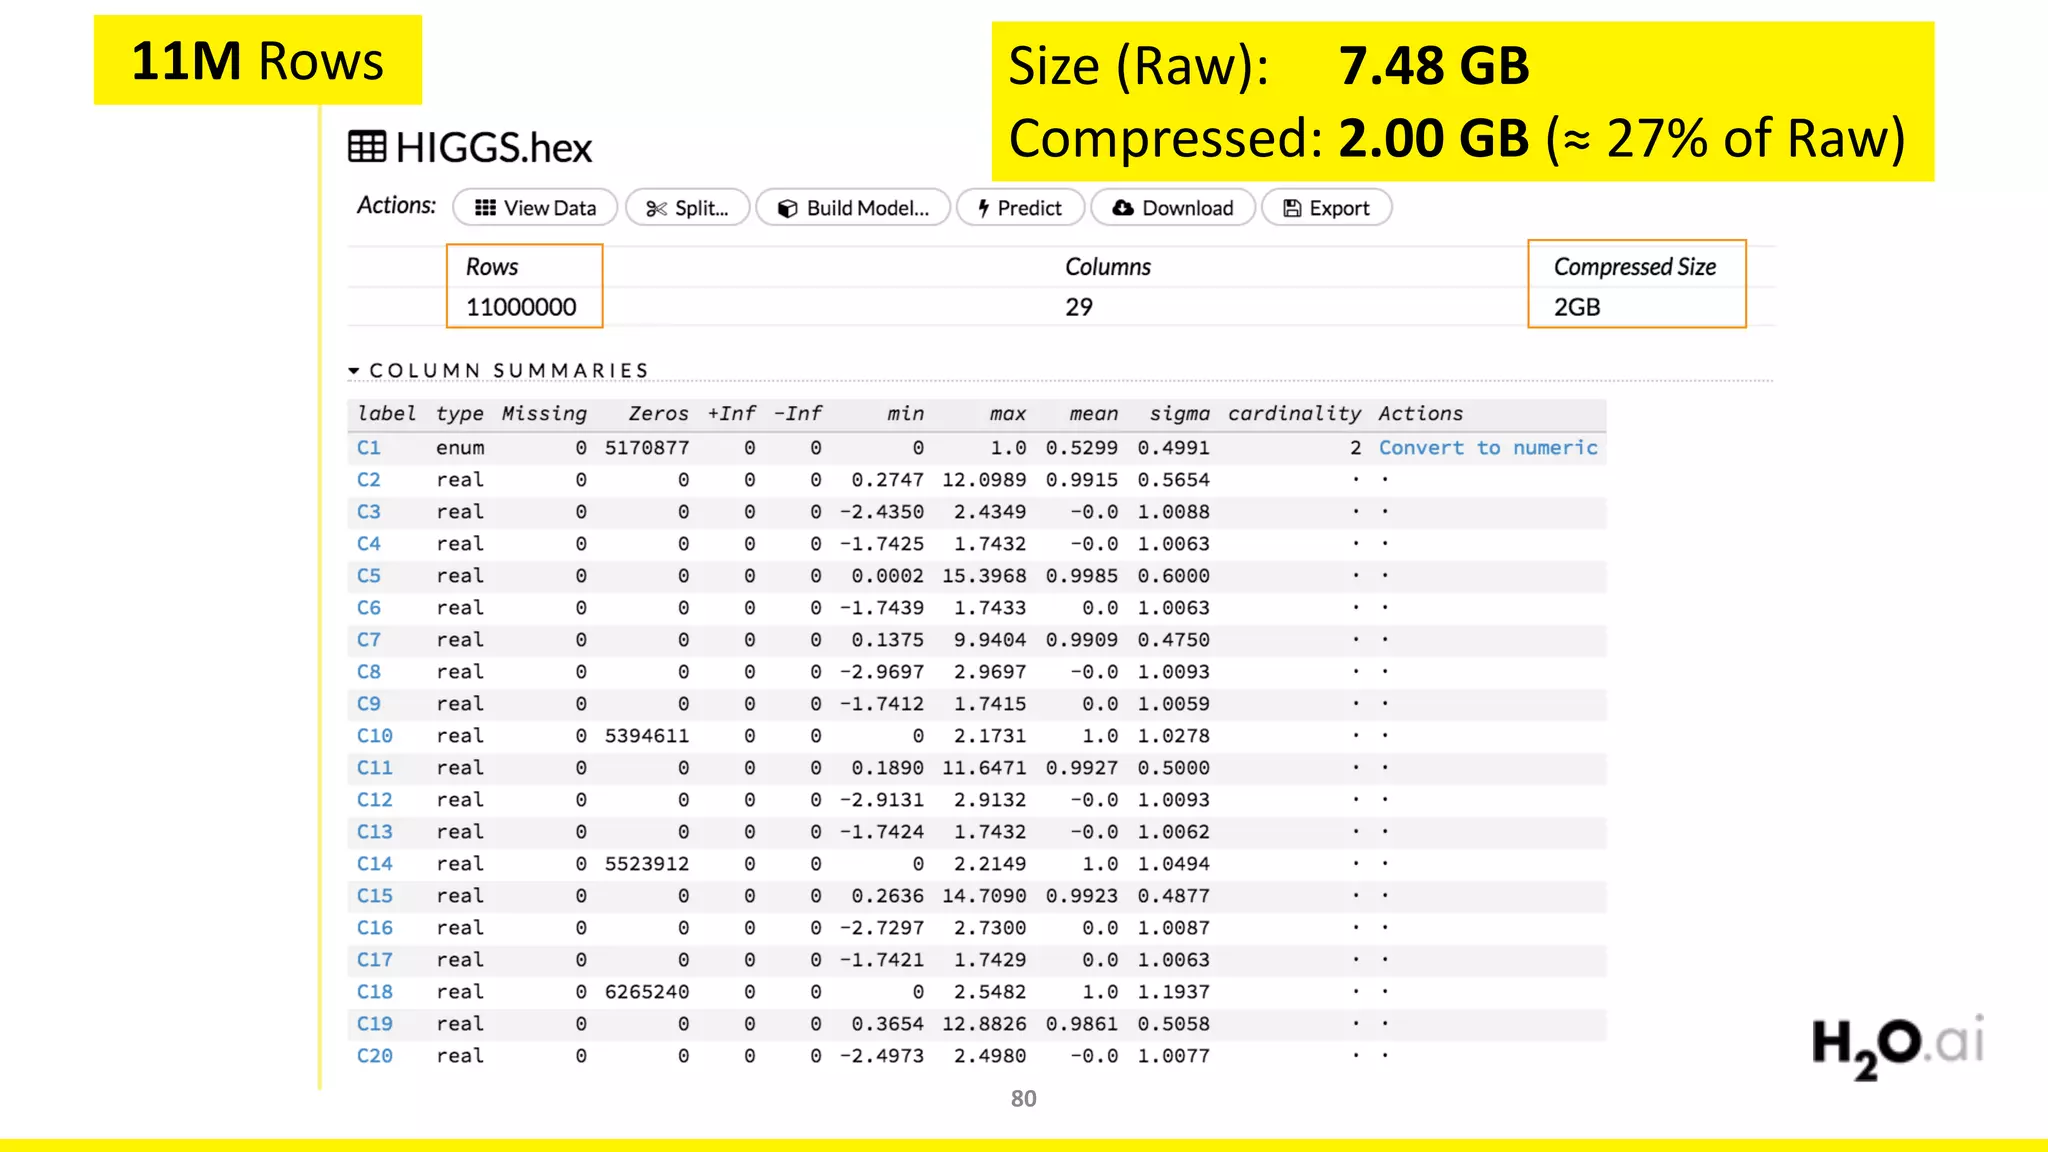Viewport: 2048px width, 1152px height.
Task: Open column C20 link
Action: [x=375, y=1056]
